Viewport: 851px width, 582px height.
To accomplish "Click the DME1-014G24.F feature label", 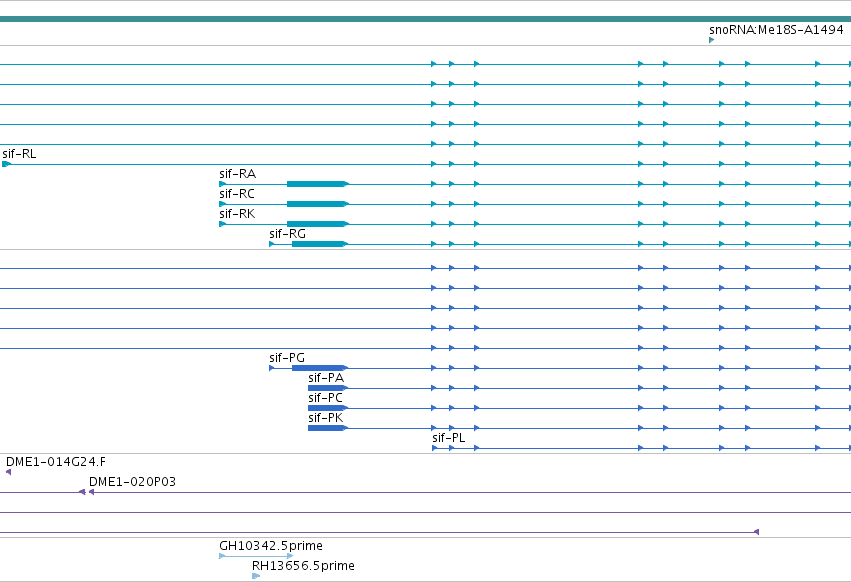I will tap(56, 462).
